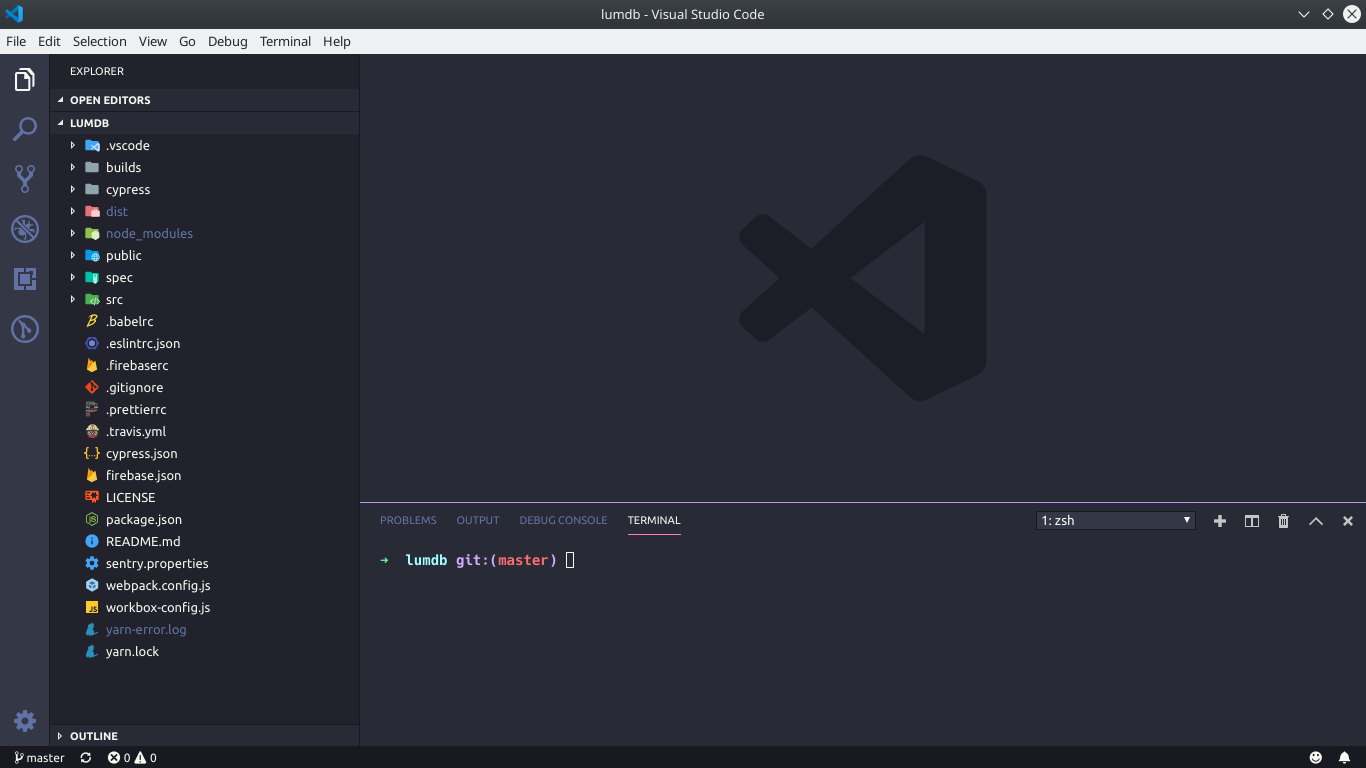Open the terminal selector dropdown 1: zsh
This screenshot has width=1366, height=768.
pos(1116,521)
